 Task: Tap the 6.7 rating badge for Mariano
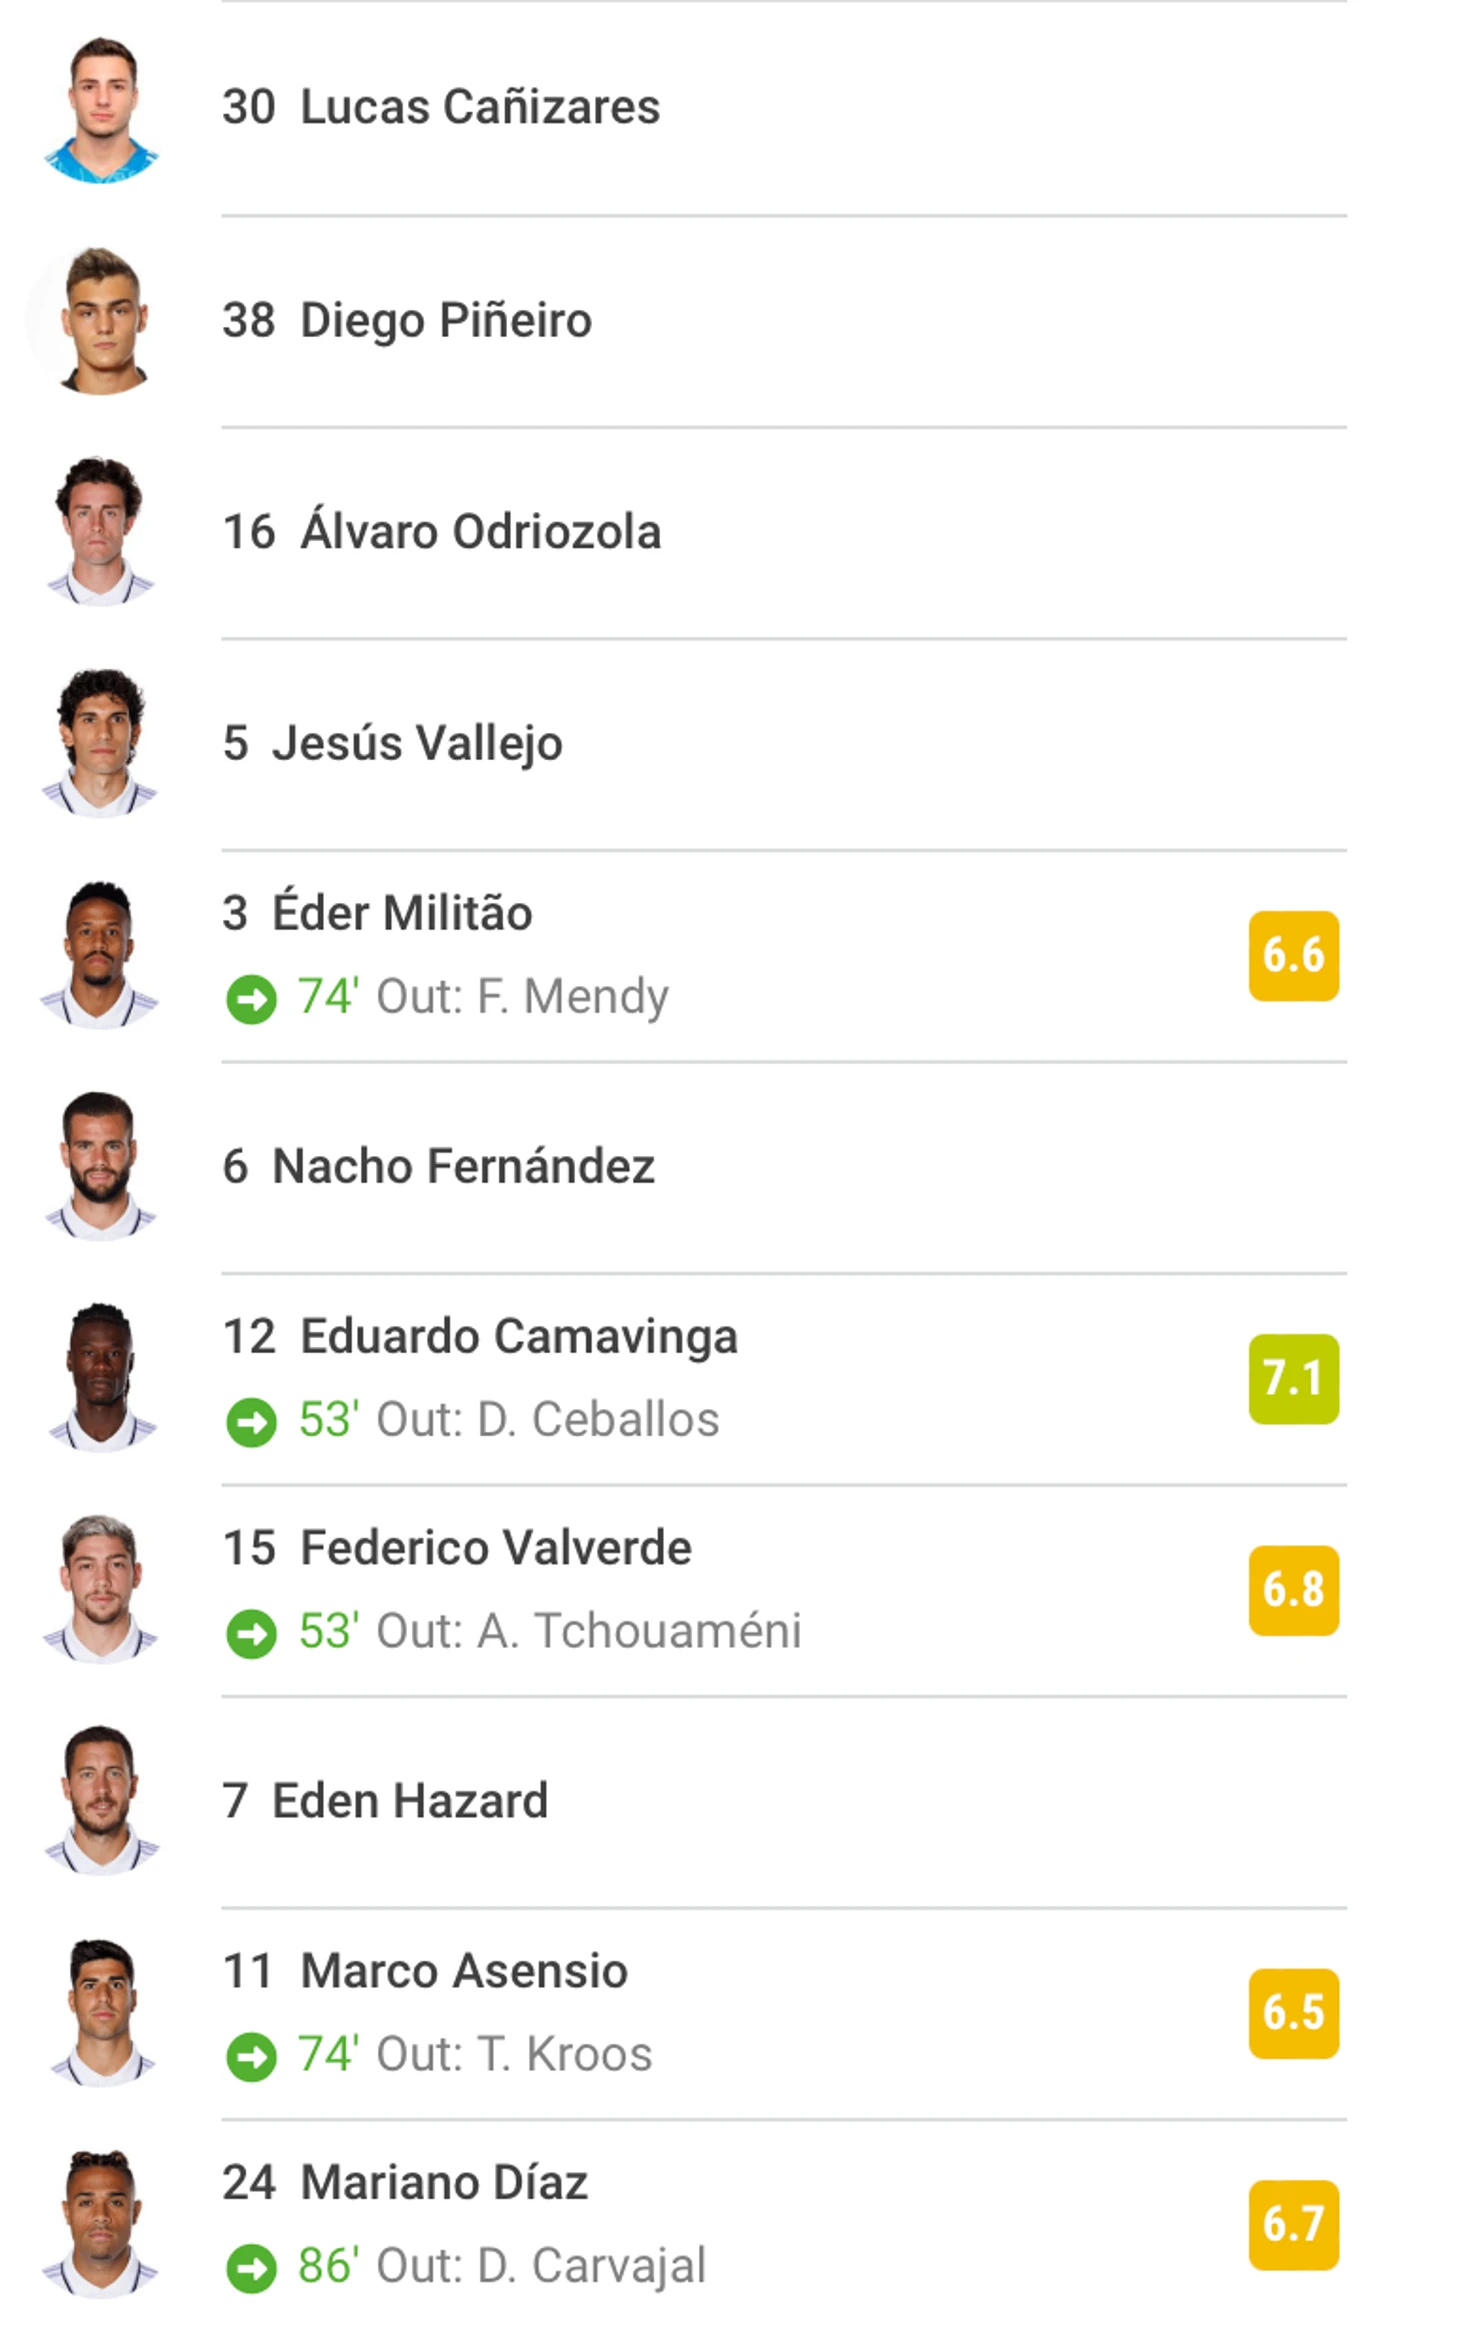pos(1292,2224)
